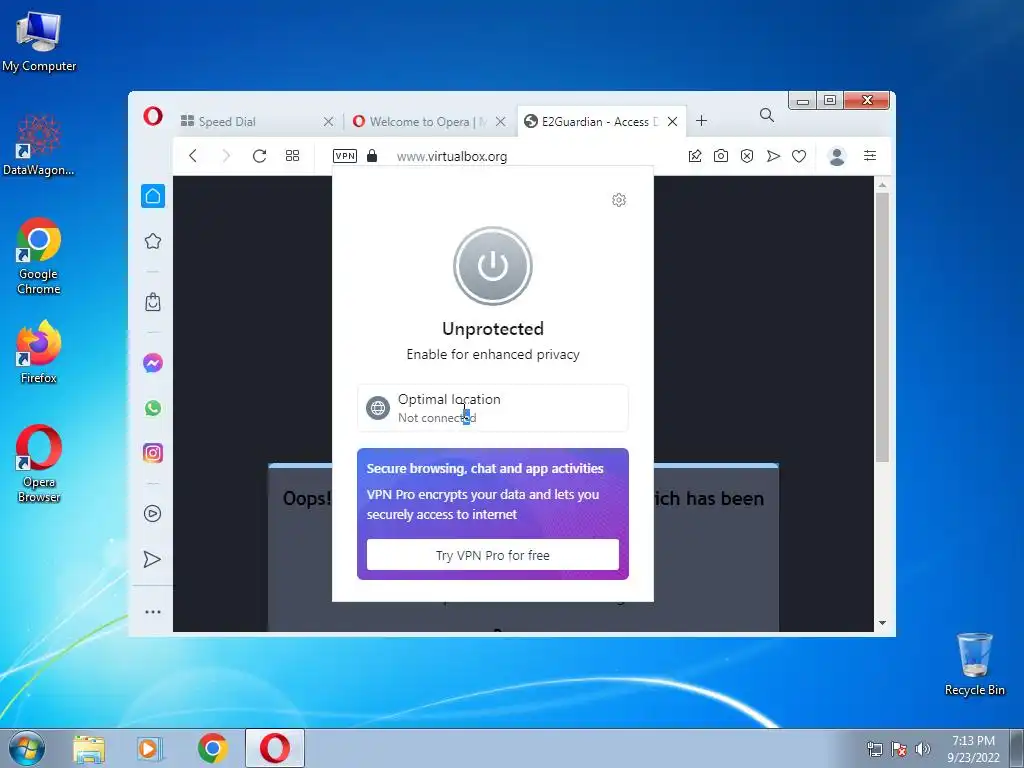Open Messenger in the sidebar
The height and width of the screenshot is (768, 1024).
153,362
